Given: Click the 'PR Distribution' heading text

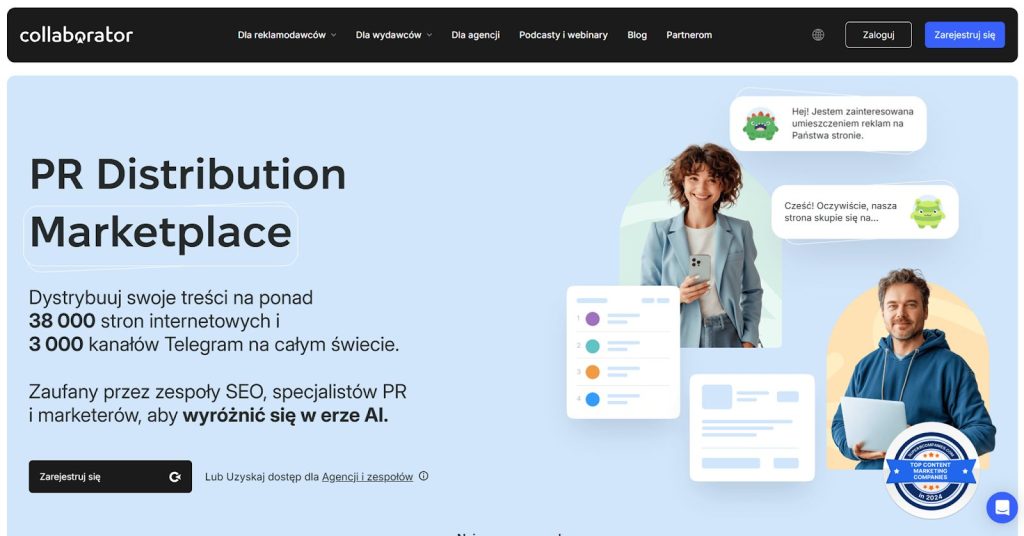Looking at the screenshot, I should coord(188,174).
